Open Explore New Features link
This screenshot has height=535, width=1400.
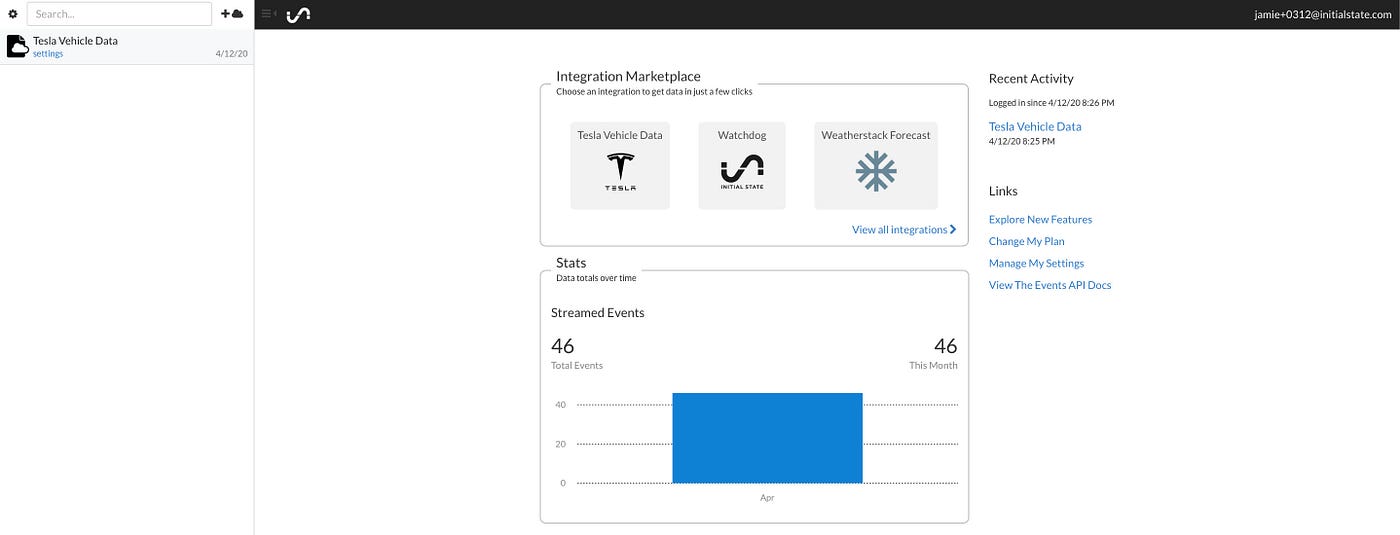point(1040,220)
